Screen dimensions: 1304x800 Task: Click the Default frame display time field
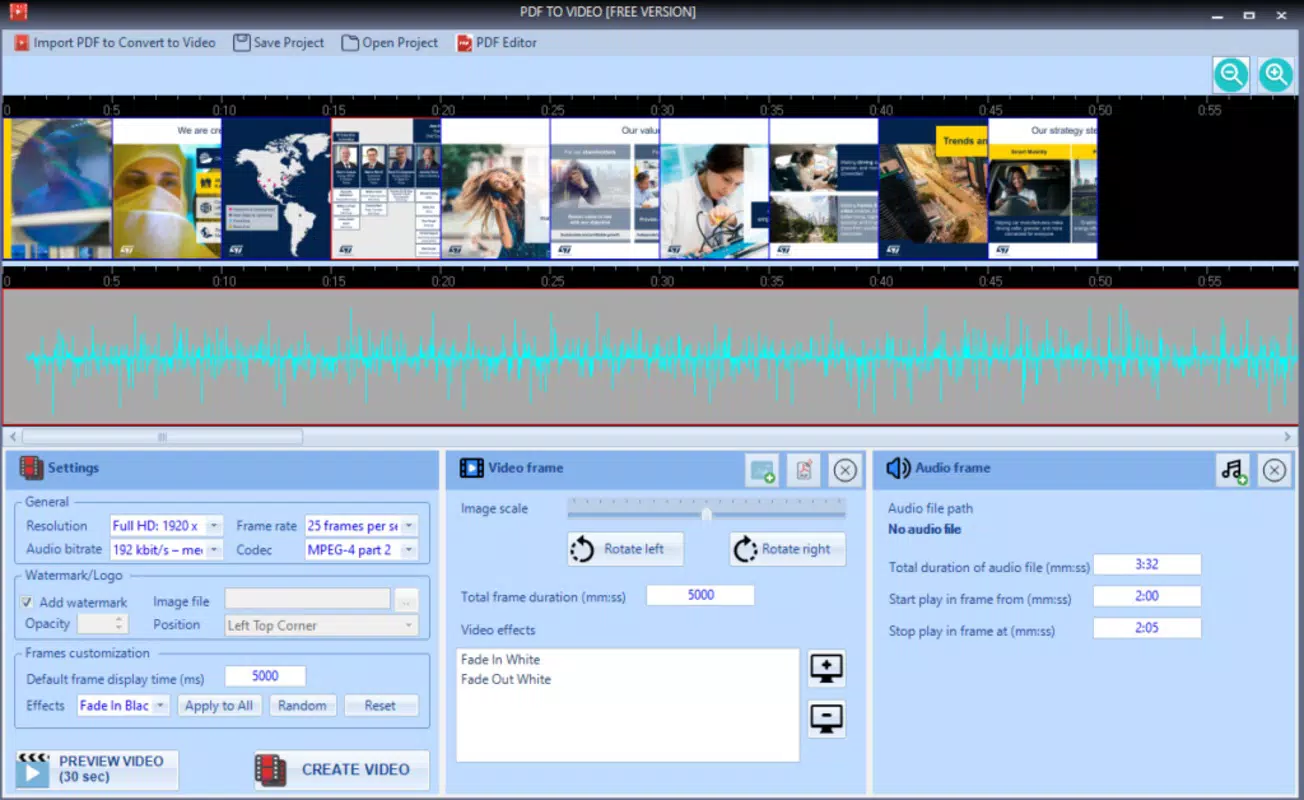265,677
